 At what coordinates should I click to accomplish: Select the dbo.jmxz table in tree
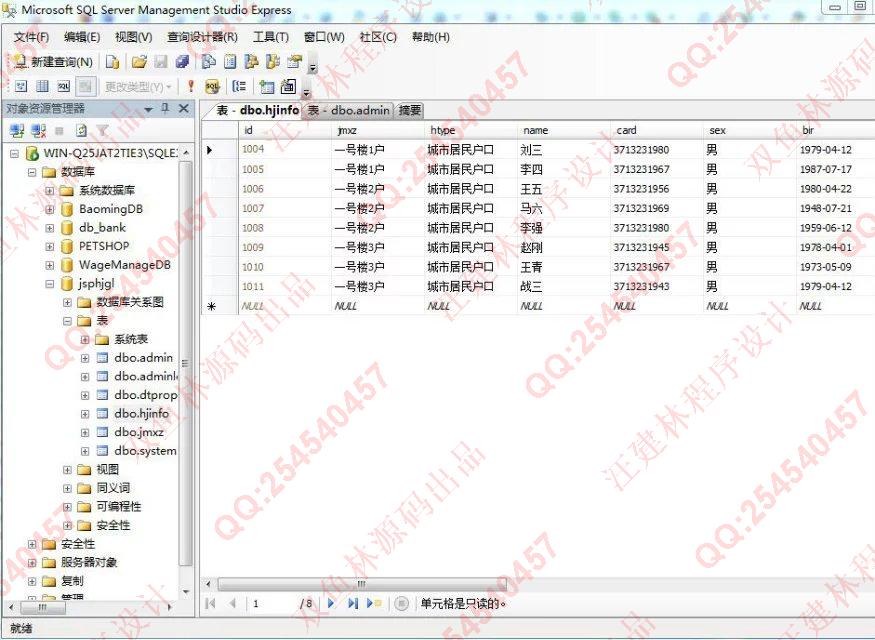139,432
